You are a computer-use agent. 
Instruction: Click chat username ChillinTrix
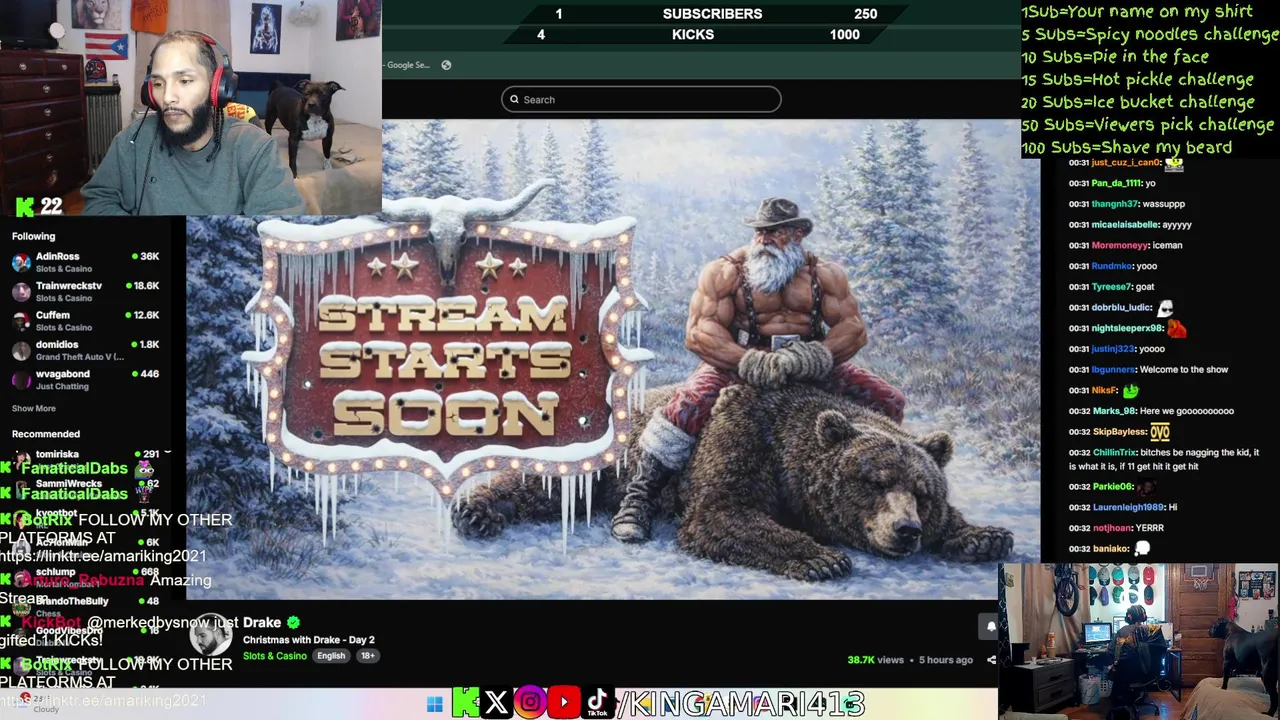click(x=1113, y=453)
